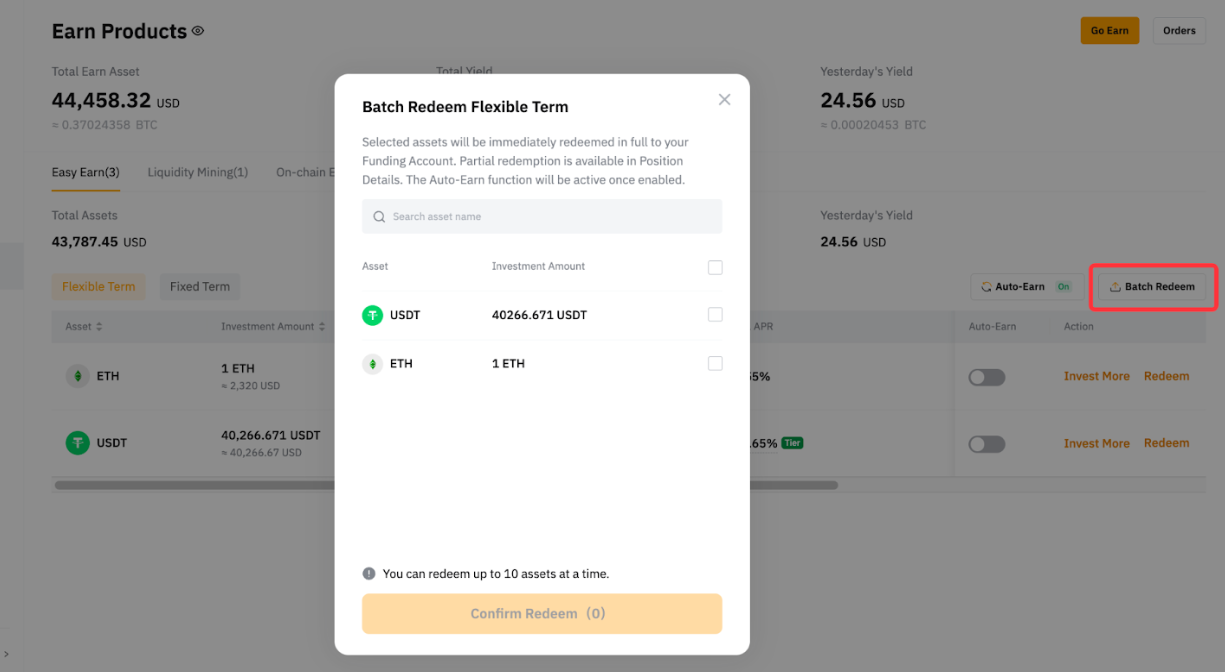Tick the select-all assets checkbox
The height and width of the screenshot is (672, 1225).
pyautogui.click(x=715, y=267)
